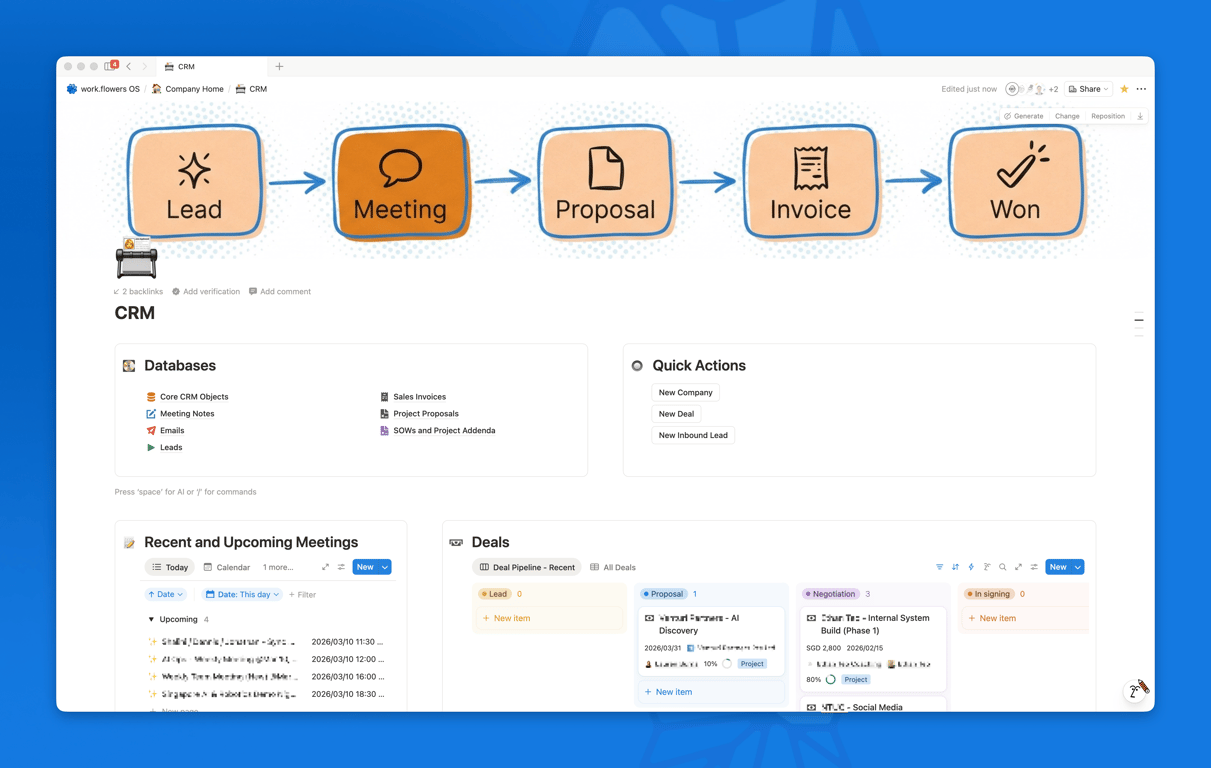Open the '1 more...' views menu

click(278, 567)
